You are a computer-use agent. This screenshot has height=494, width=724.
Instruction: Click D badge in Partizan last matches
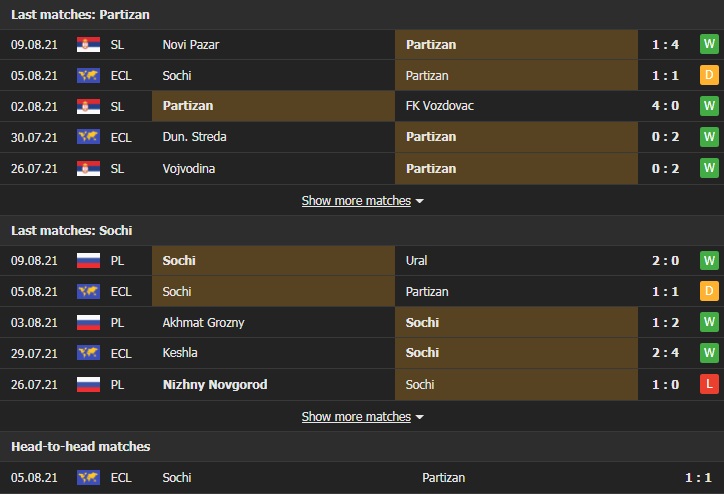(x=709, y=75)
